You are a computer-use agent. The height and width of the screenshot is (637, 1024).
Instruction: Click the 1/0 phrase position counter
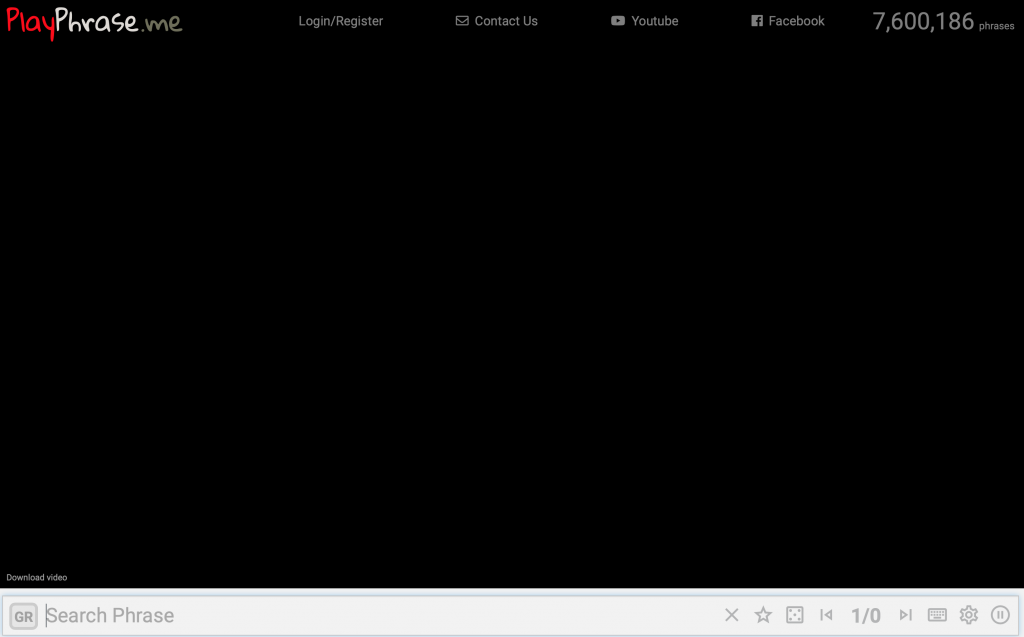pyautogui.click(x=866, y=616)
